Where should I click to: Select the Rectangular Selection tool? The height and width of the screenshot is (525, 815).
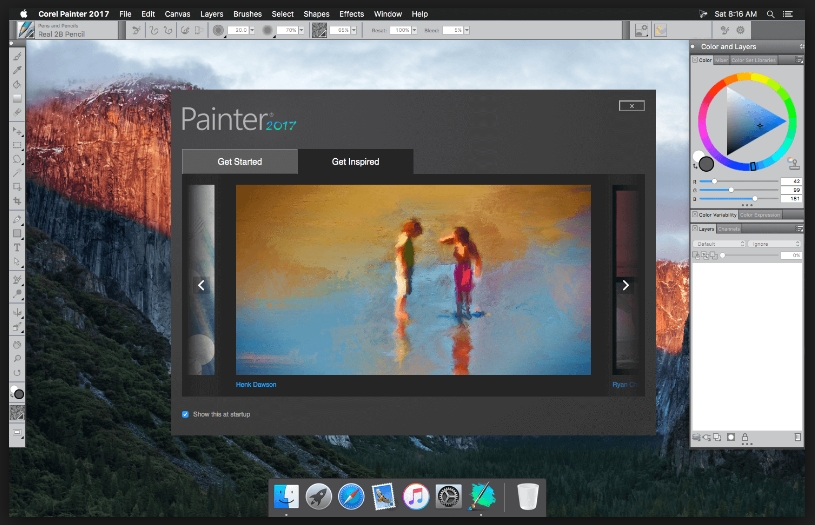pos(17,145)
